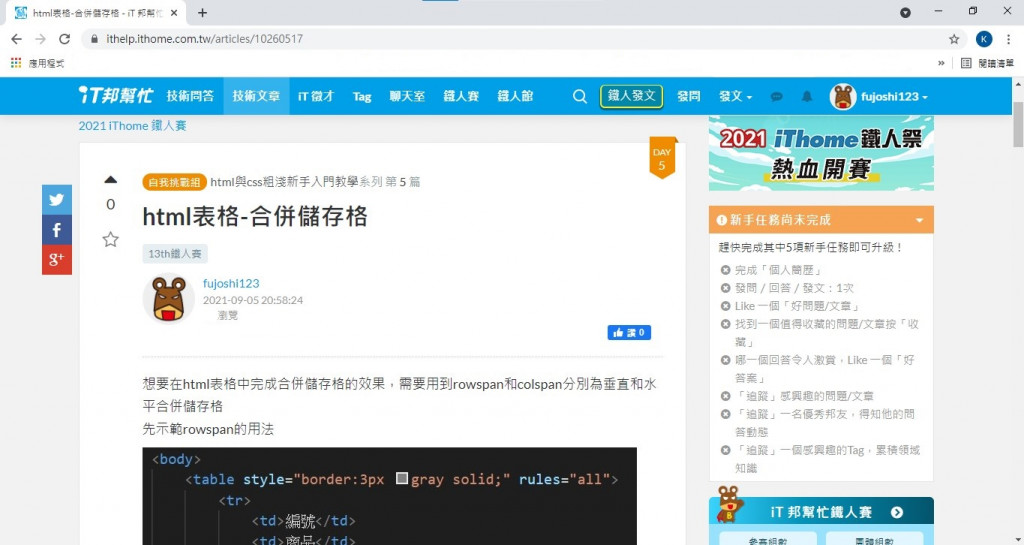The height and width of the screenshot is (545, 1024).
Task: Open the 2021 iThome 鐵人祭 banner
Action: tap(822, 153)
